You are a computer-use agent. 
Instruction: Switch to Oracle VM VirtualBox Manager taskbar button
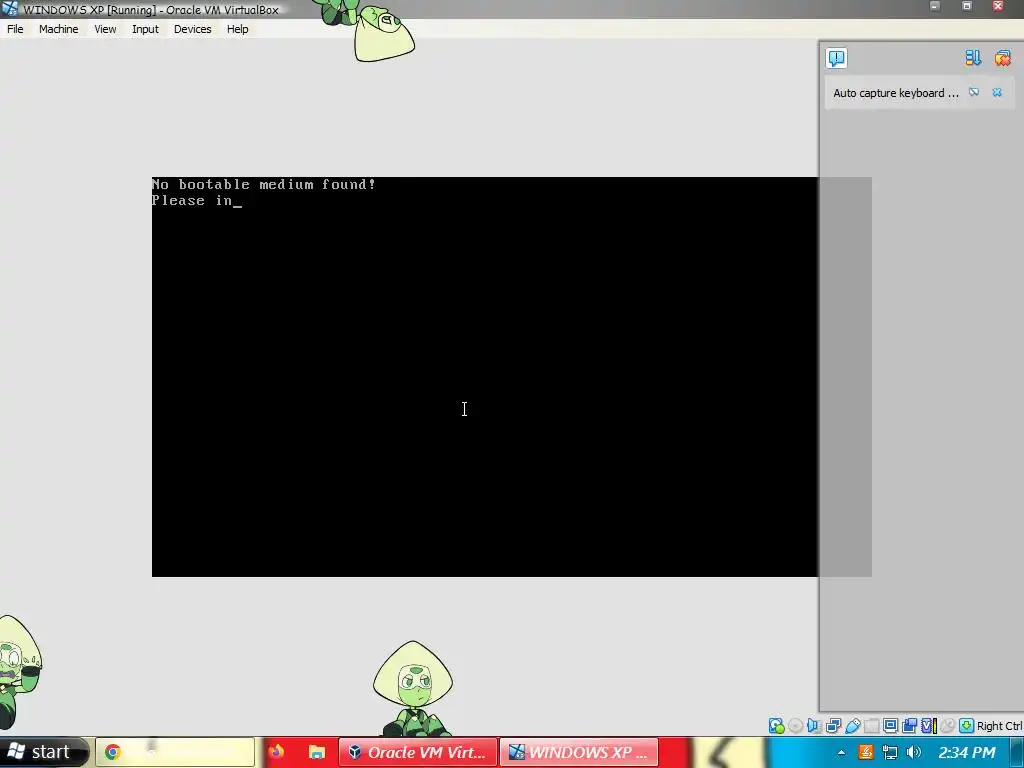pos(418,752)
